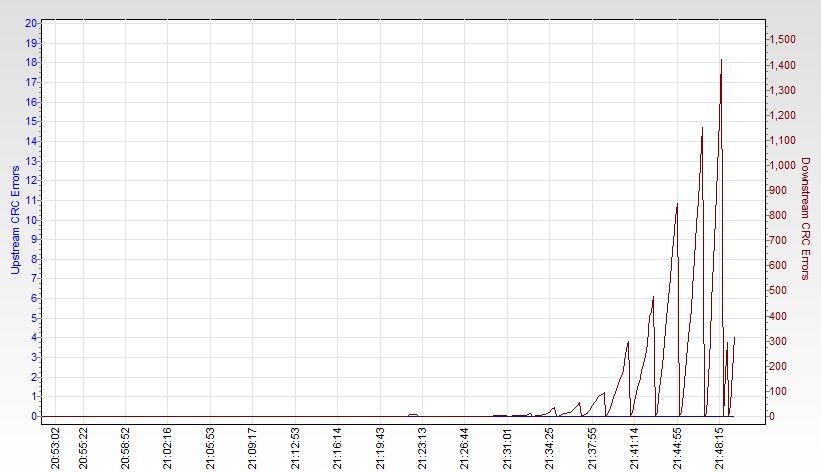Click the 21:02:16 time label
The image size is (821, 472).
tap(168, 448)
